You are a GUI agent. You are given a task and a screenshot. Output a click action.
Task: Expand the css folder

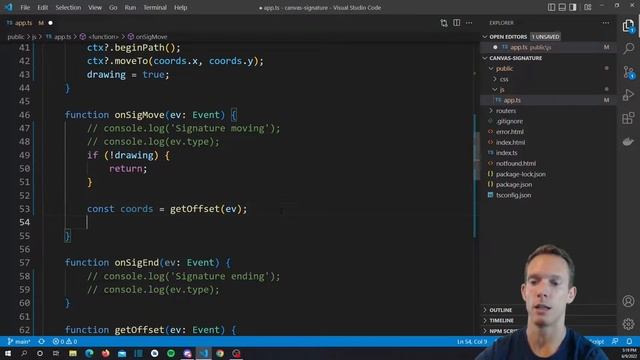click(x=504, y=79)
